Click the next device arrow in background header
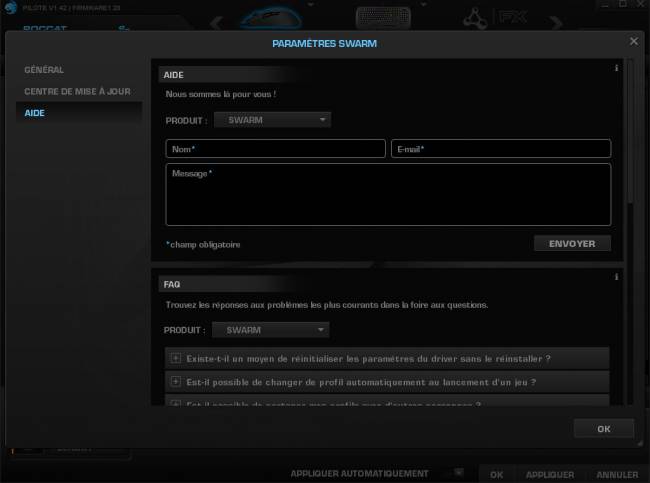The height and width of the screenshot is (483, 650). coord(556,22)
